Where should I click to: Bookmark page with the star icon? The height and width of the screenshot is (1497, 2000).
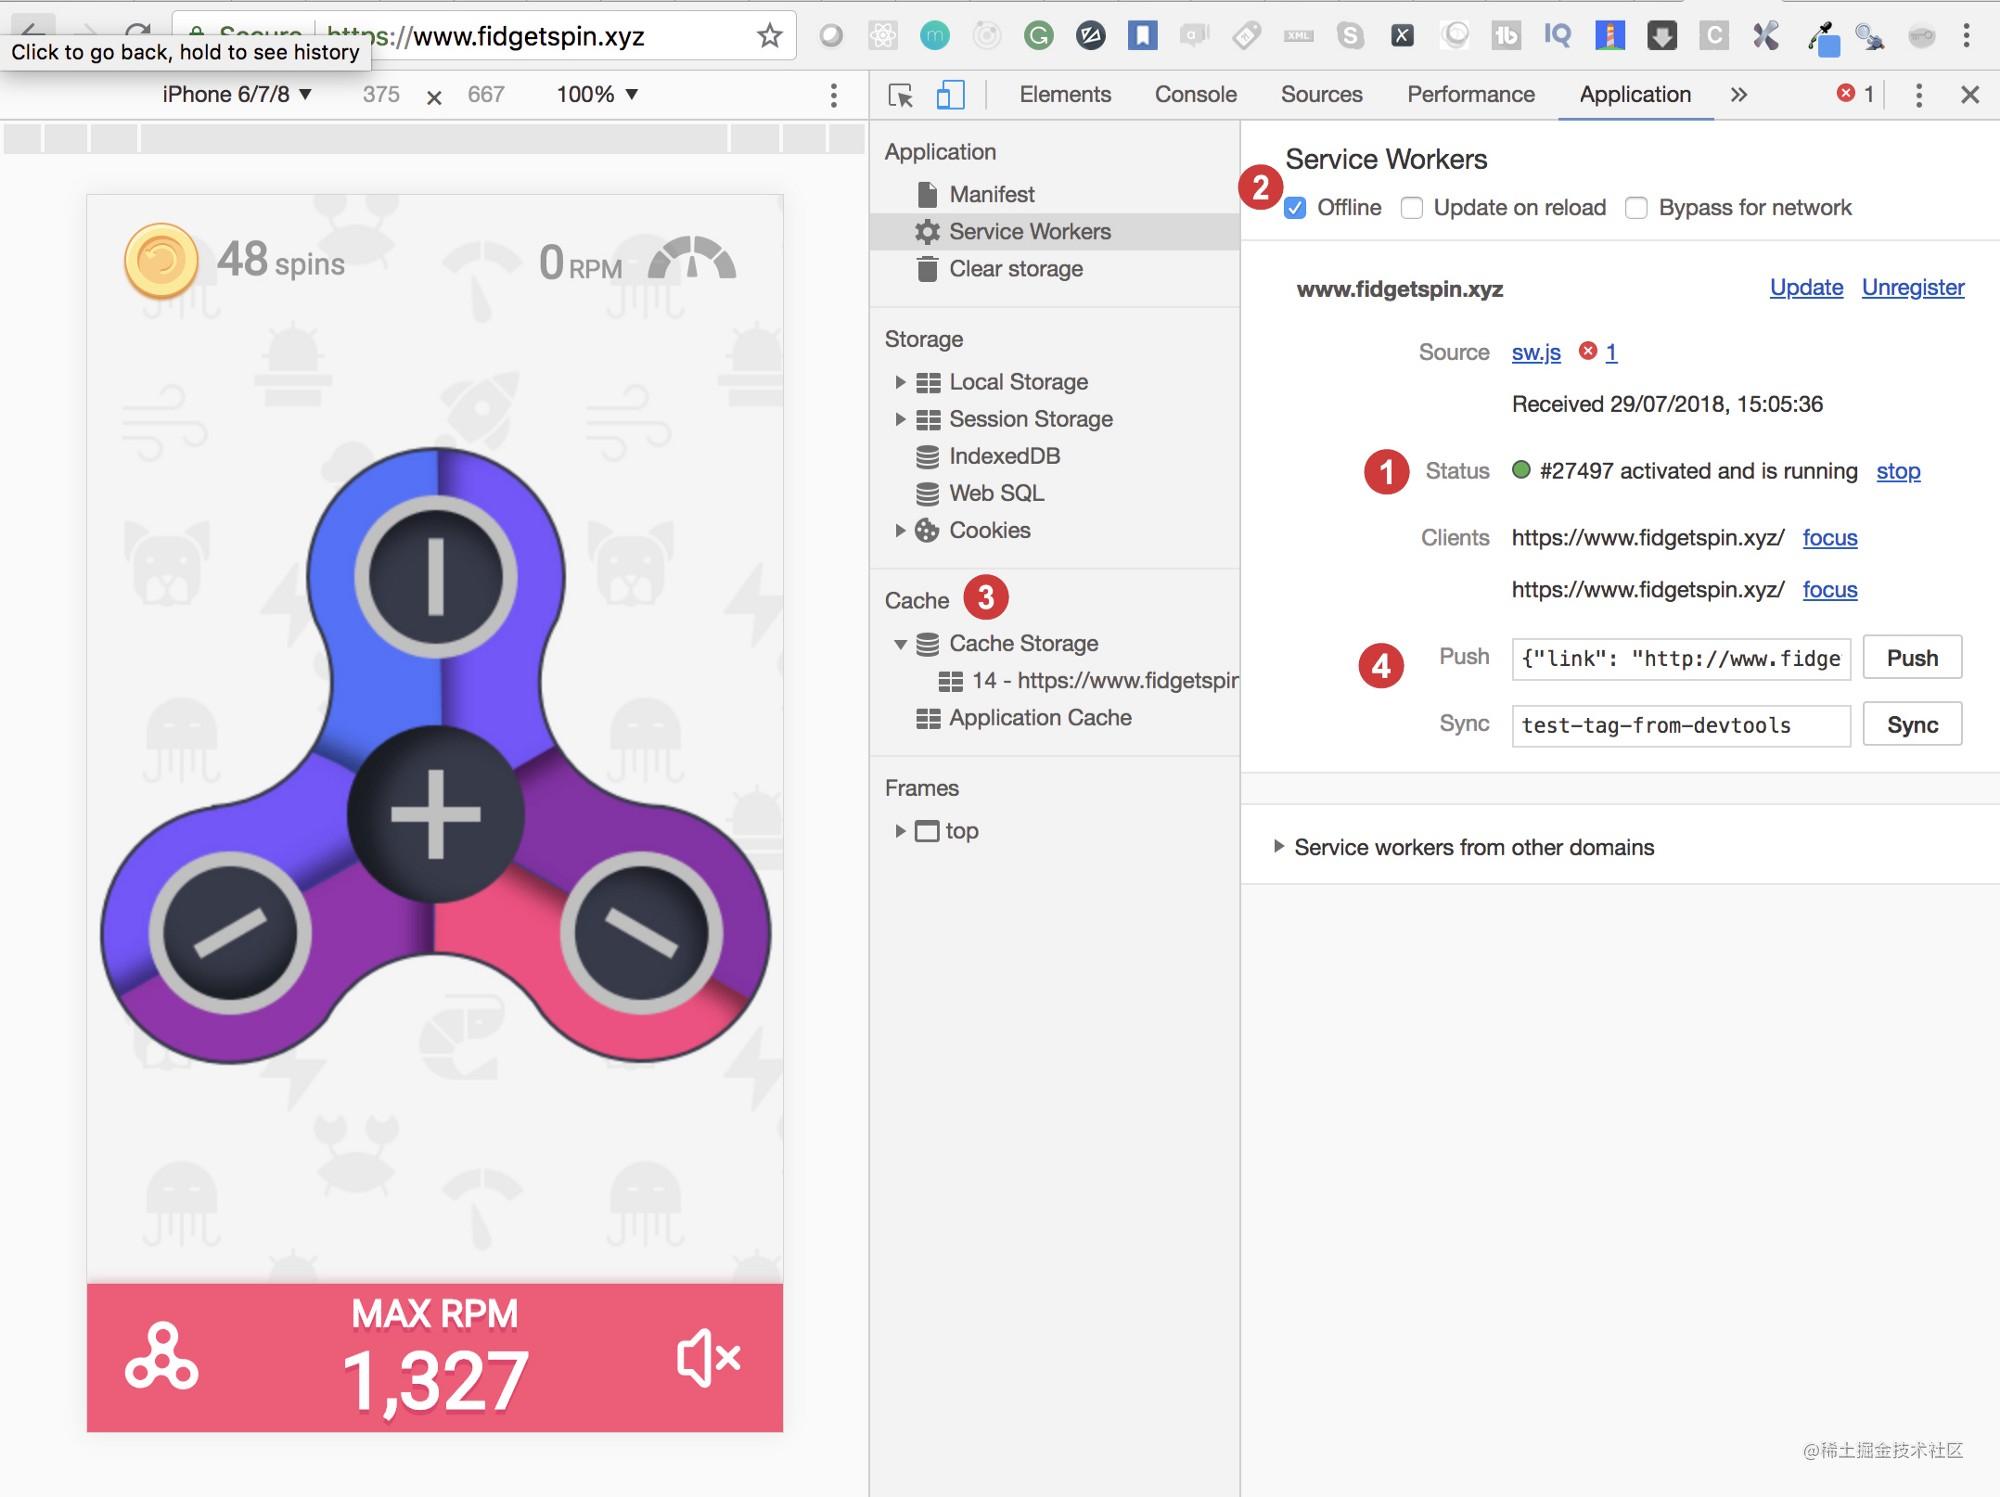point(769,37)
